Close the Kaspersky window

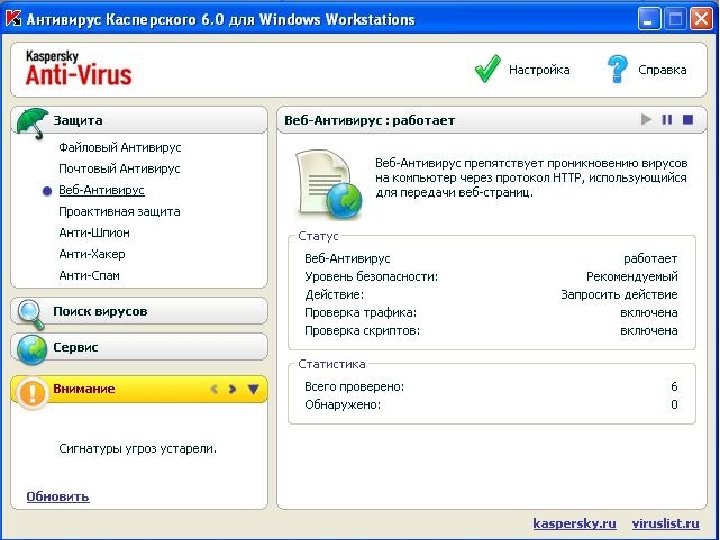click(702, 19)
